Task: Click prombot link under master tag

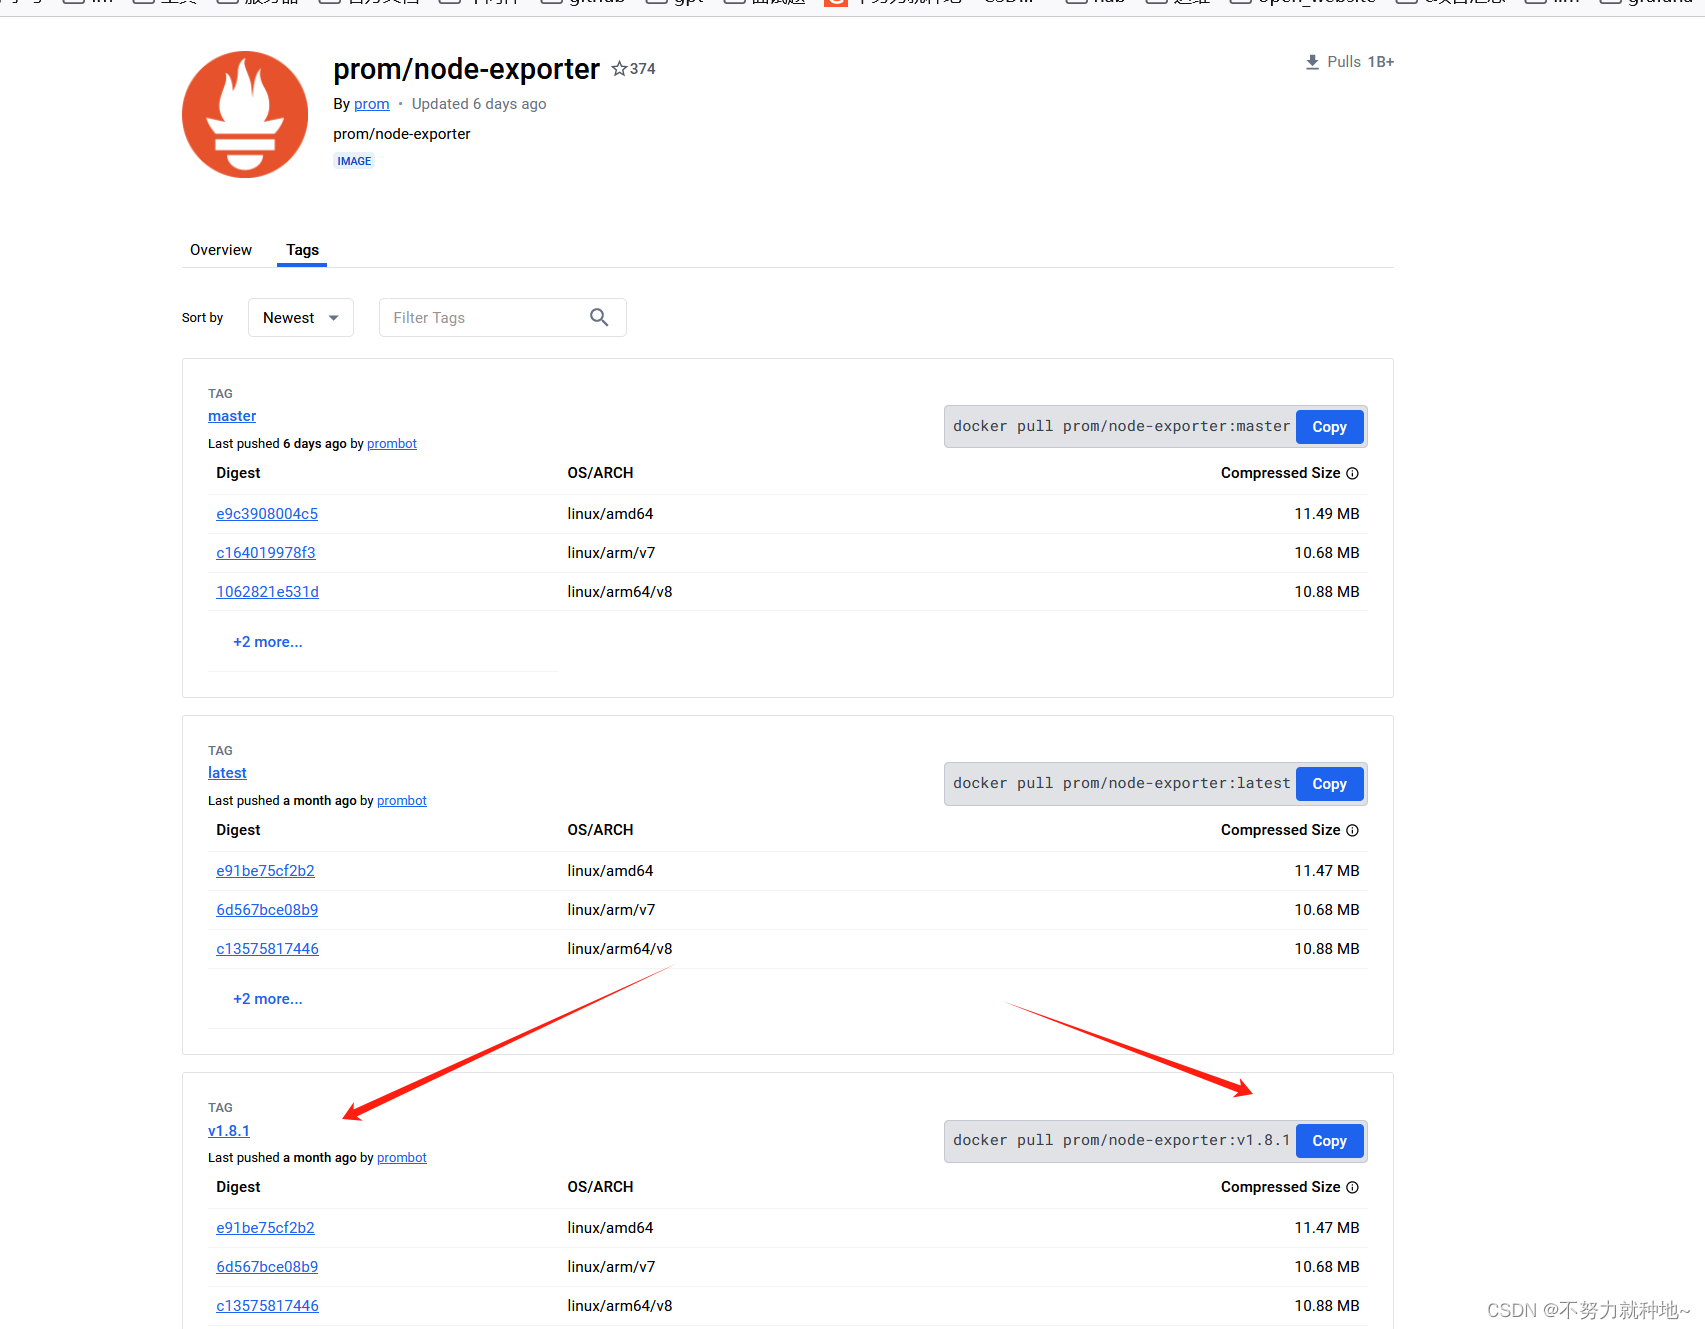Action: click(392, 444)
